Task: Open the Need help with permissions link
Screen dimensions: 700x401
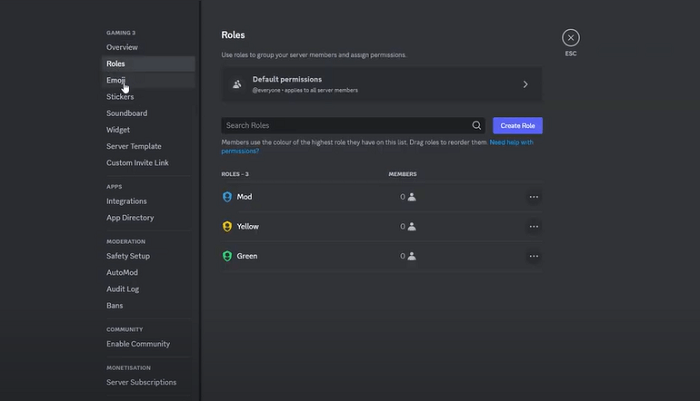Action: tap(511, 142)
